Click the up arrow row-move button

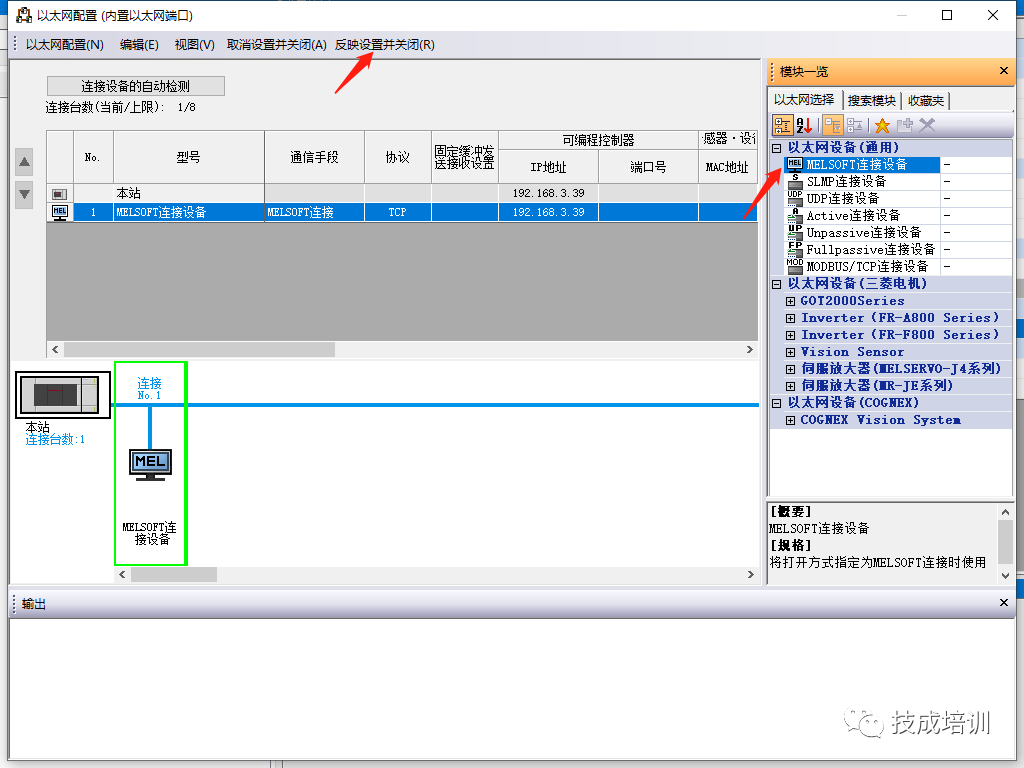24,162
